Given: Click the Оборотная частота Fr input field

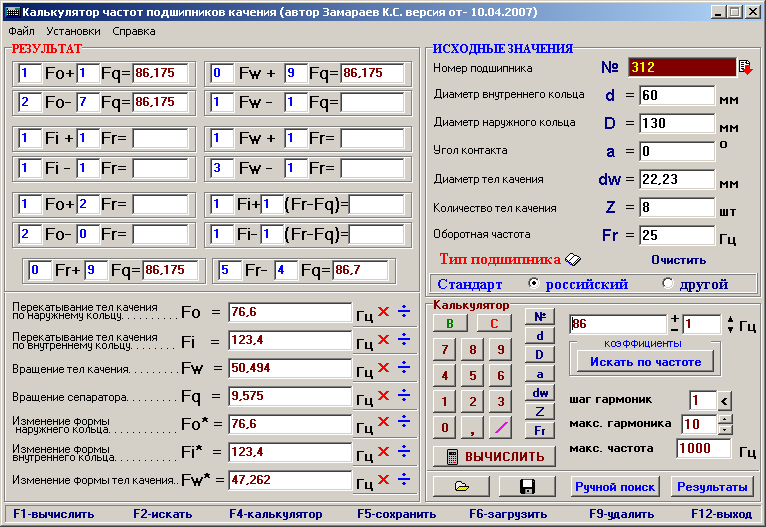Looking at the screenshot, I should (x=676, y=236).
